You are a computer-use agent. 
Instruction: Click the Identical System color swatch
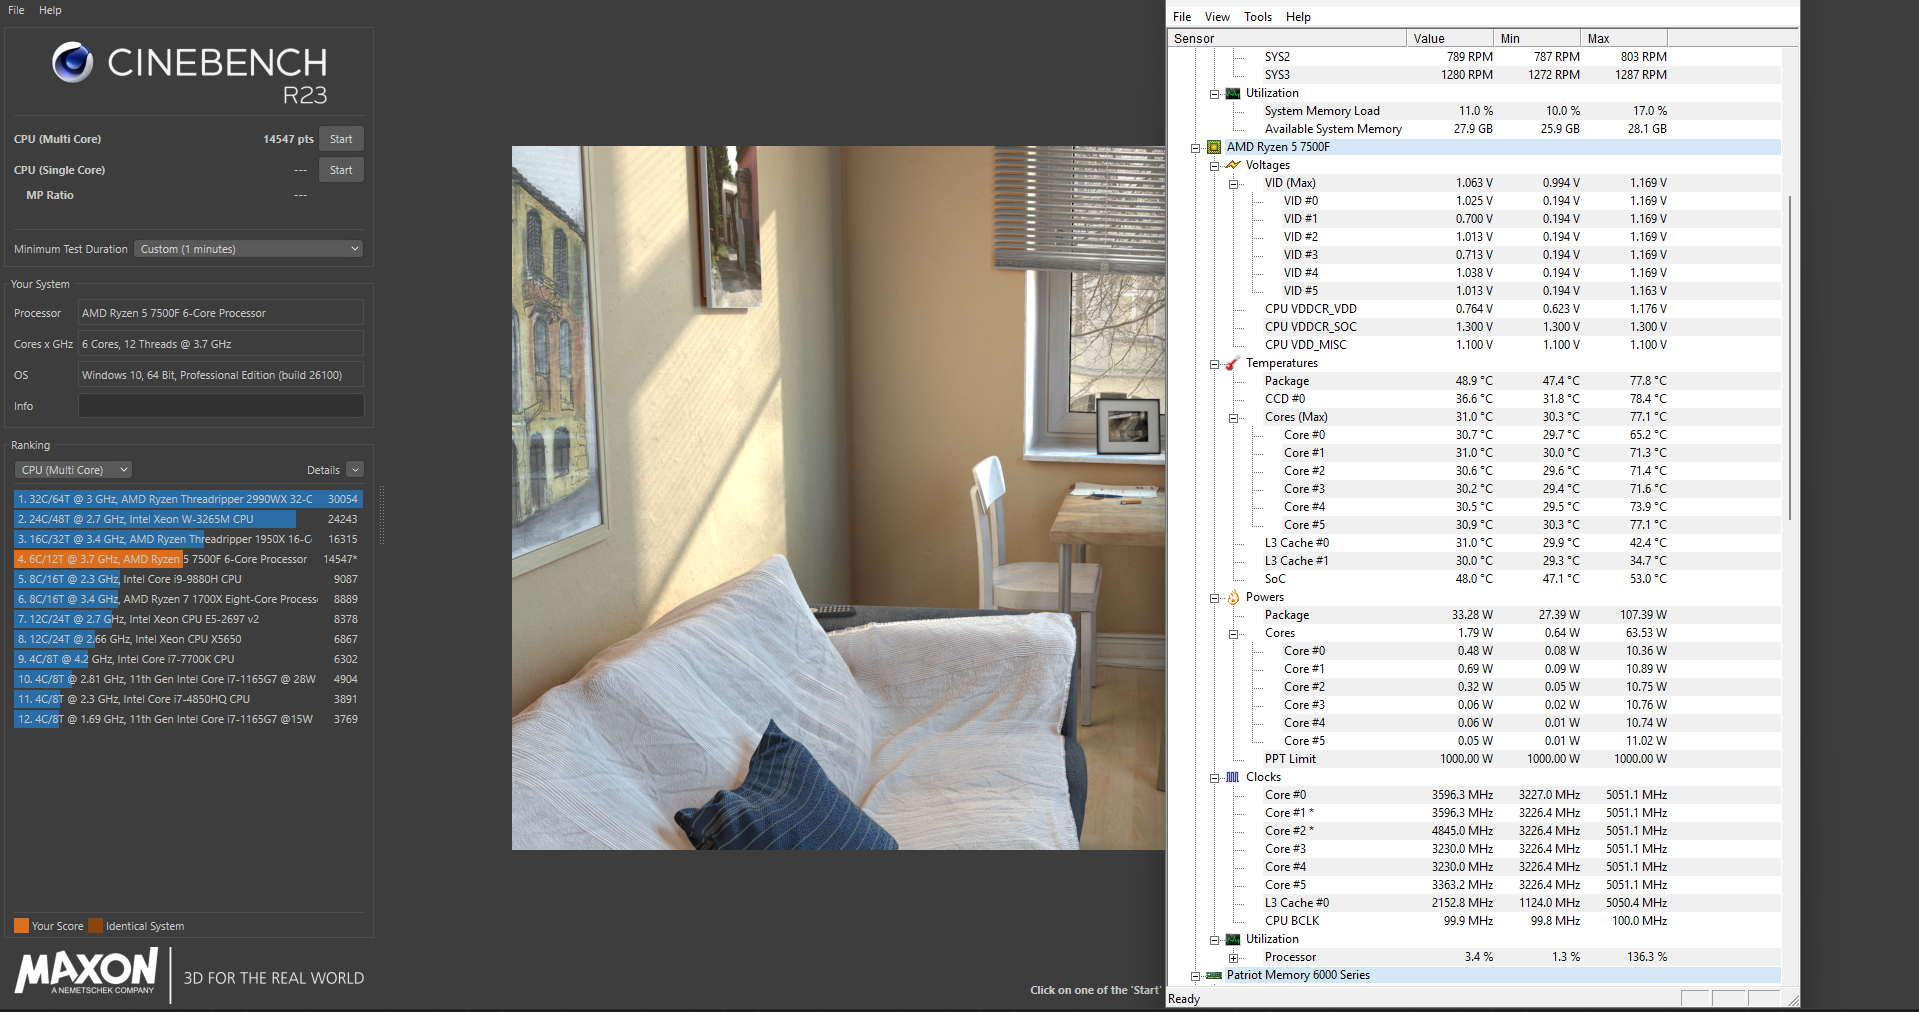click(95, 926)
